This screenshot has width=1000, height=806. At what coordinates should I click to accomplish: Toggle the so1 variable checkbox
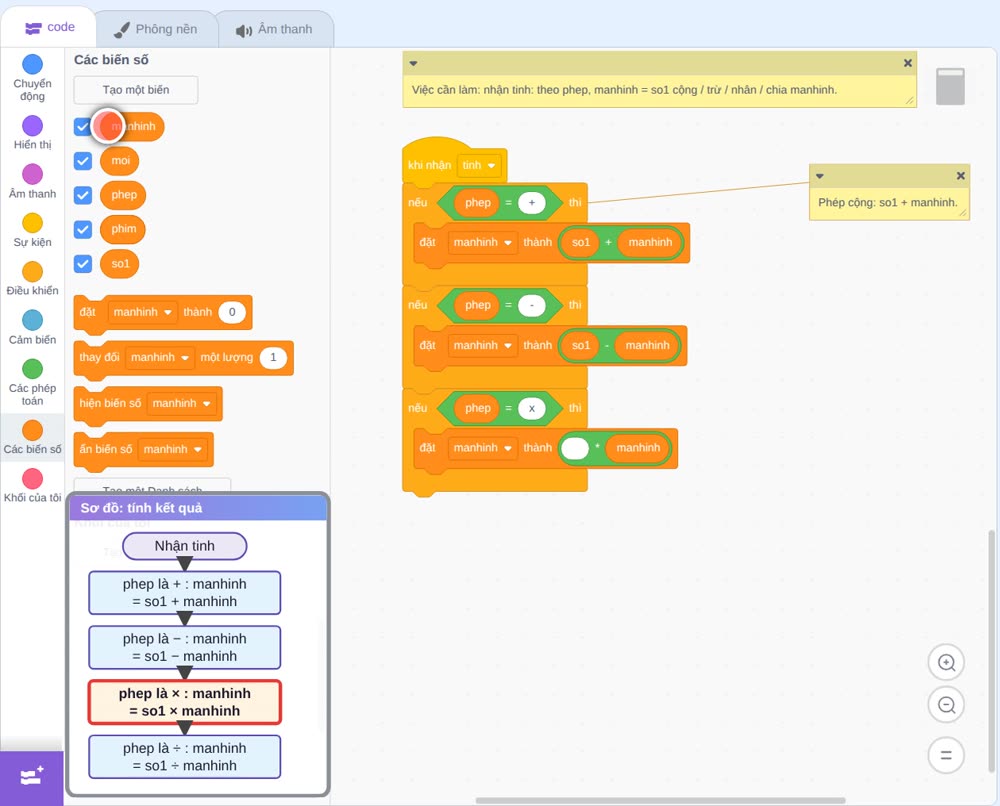83,264
